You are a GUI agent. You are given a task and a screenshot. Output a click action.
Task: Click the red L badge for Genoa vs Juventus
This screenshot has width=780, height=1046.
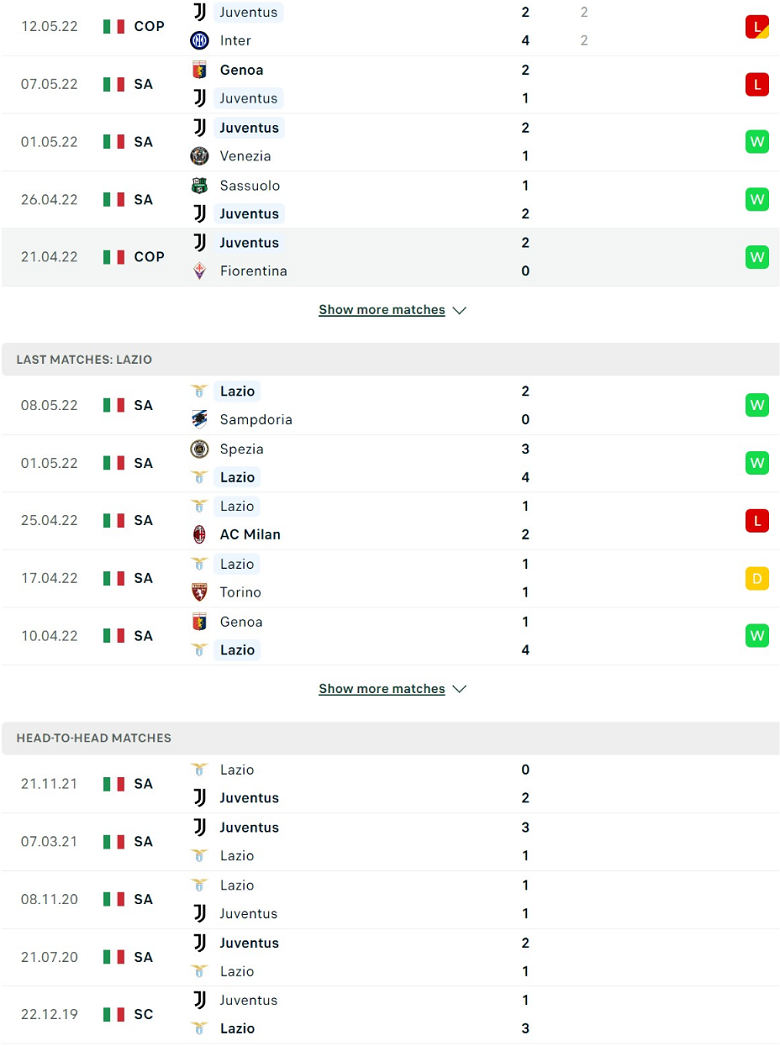pyautogui.click(x=757, y=85)
